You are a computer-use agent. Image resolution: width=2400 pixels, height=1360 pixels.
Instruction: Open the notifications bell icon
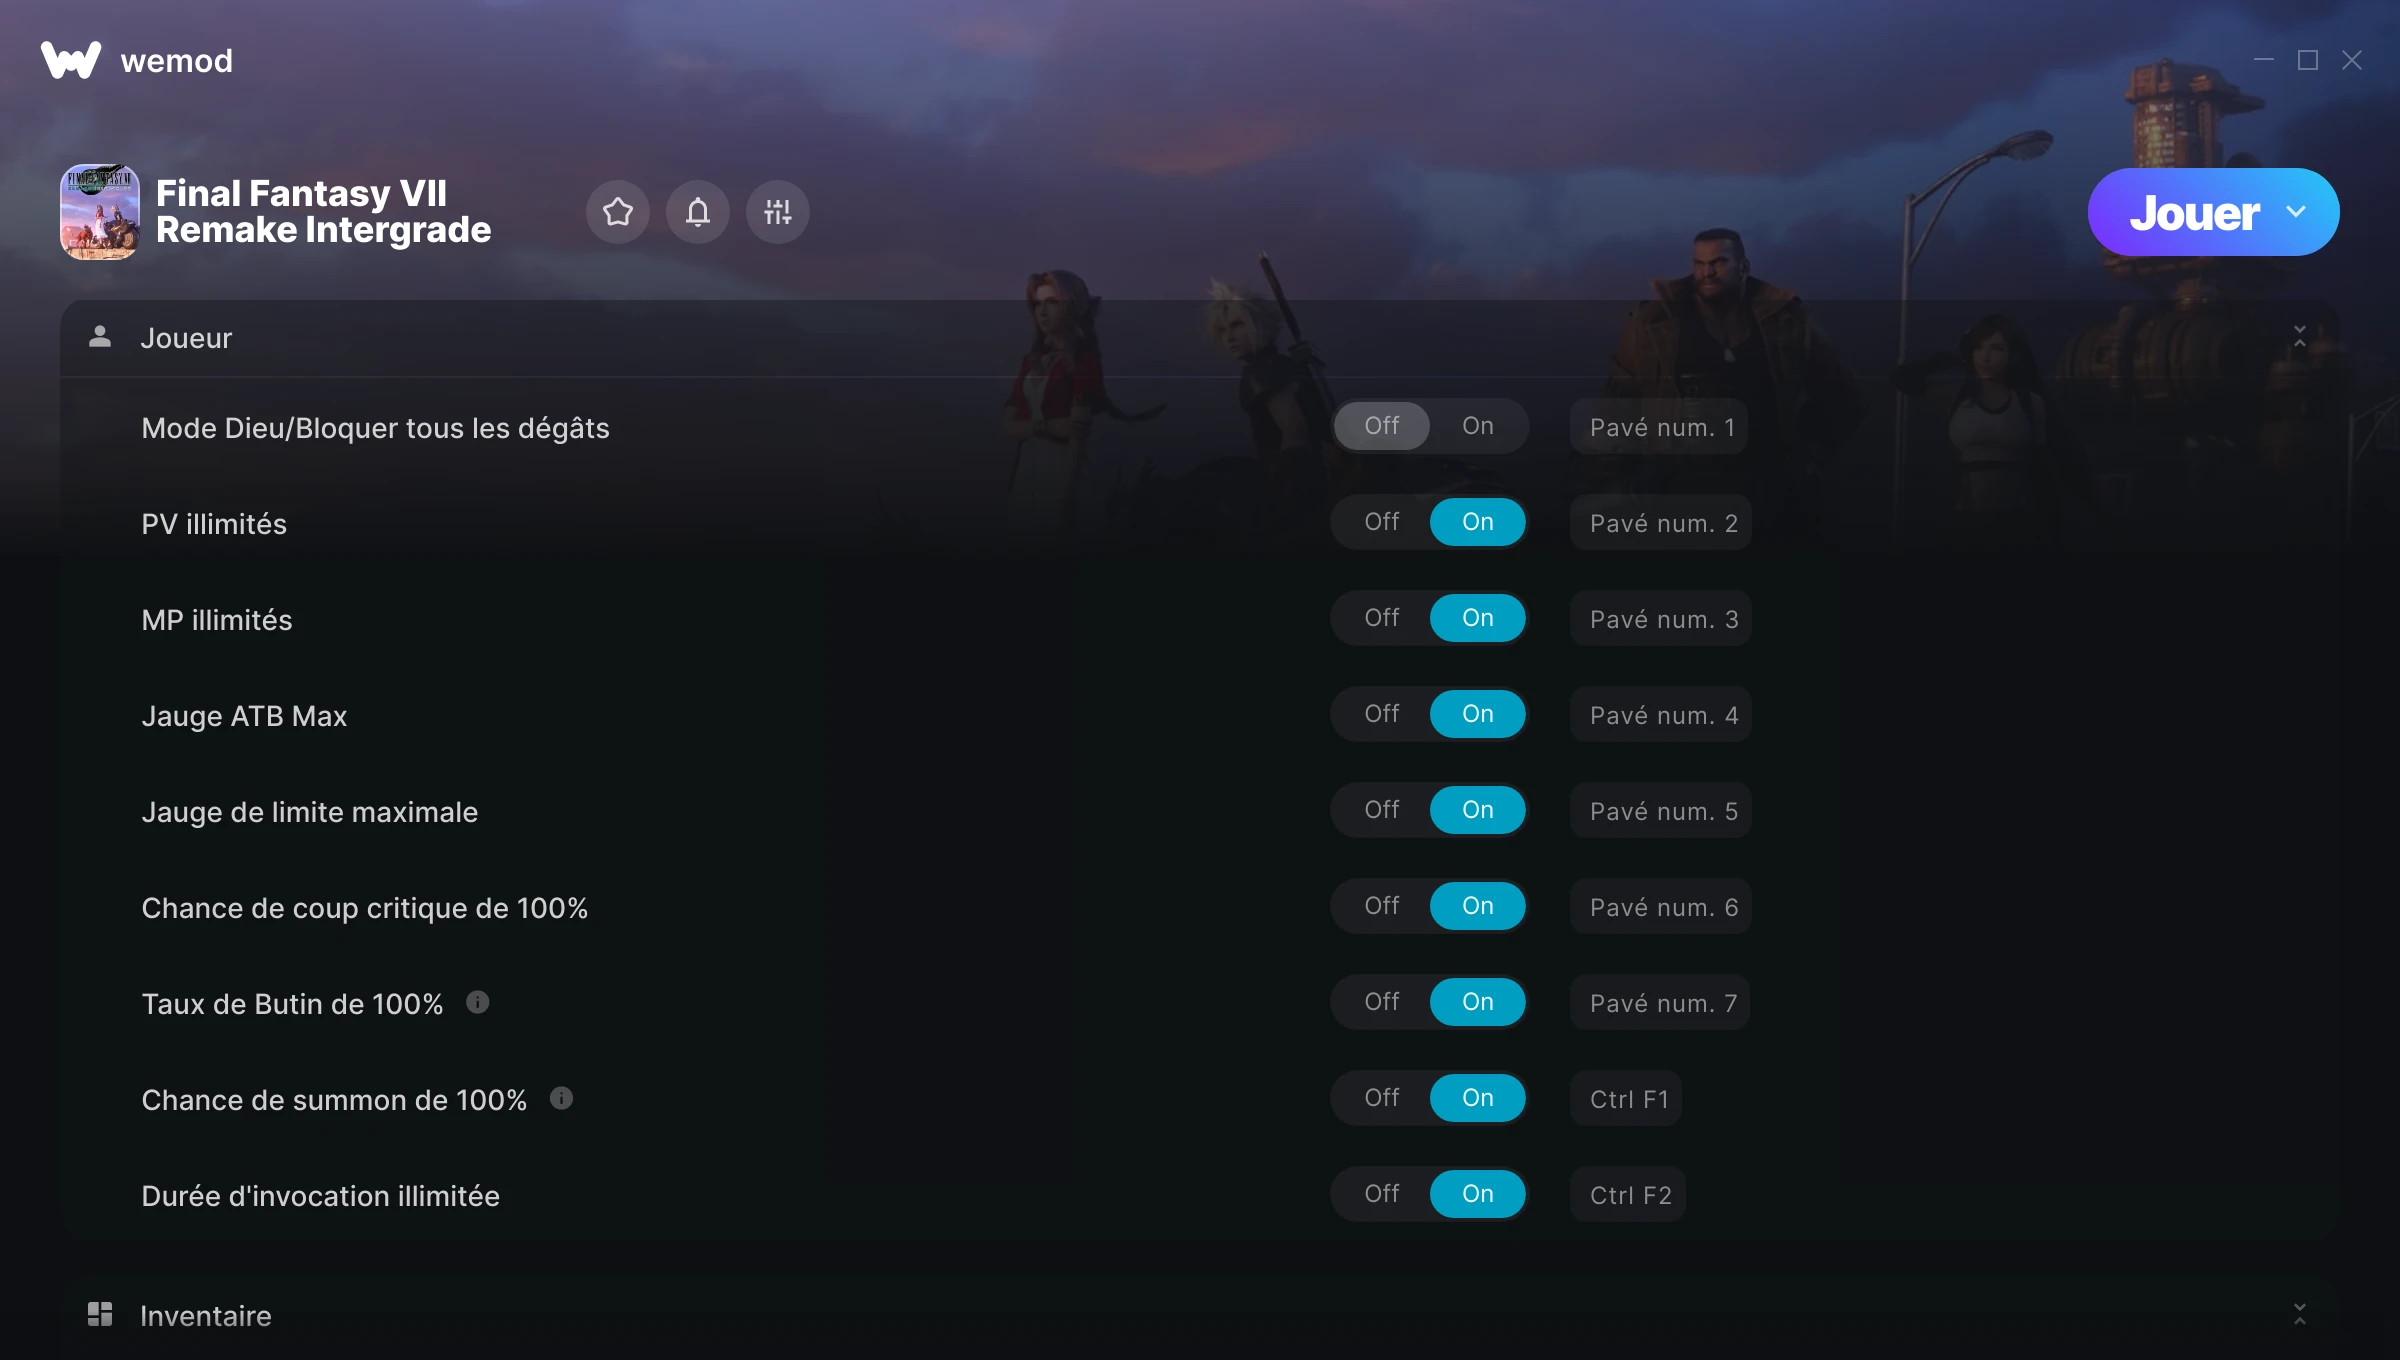(697, 212)
